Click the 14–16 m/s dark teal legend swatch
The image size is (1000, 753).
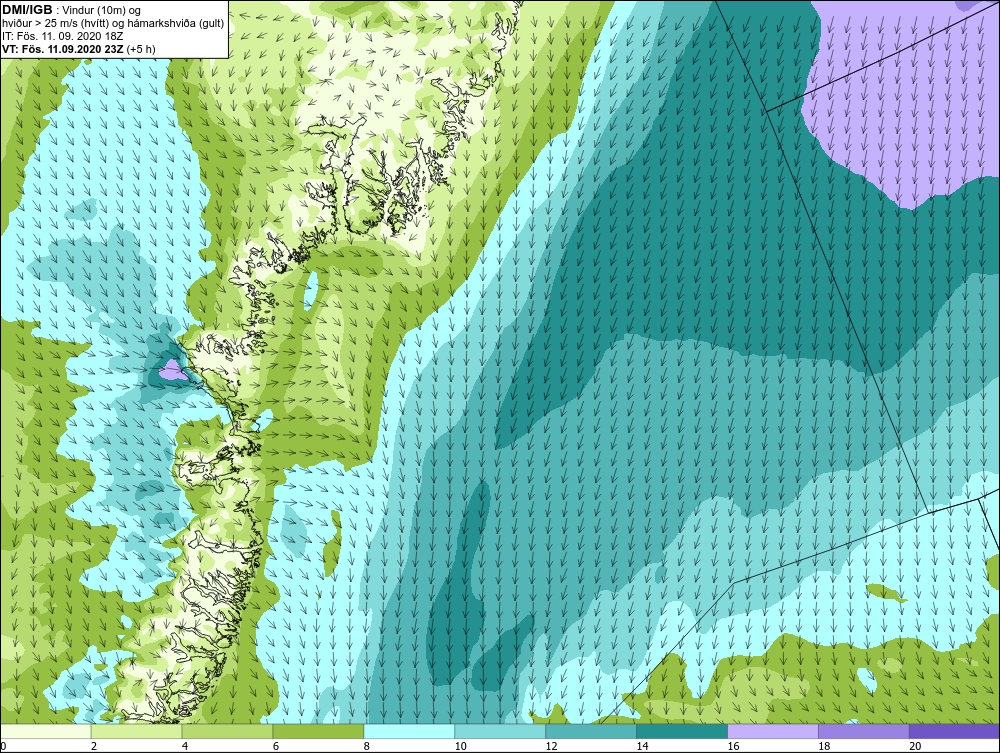[x=682, y=731]
